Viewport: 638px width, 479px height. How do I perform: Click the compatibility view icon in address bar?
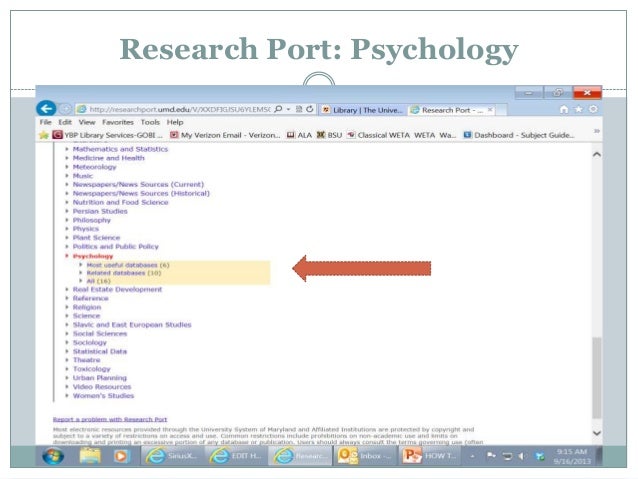tap(299, 109)
